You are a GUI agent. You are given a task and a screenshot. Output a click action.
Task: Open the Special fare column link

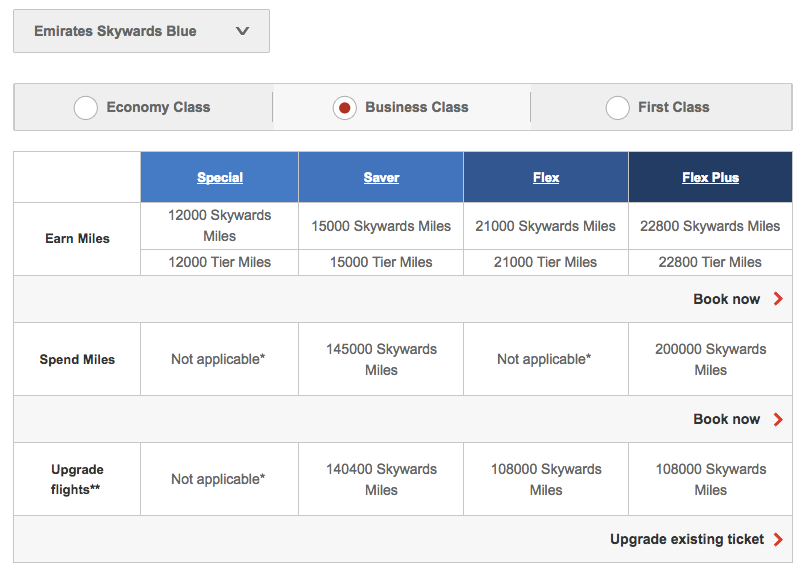[220, 178]
